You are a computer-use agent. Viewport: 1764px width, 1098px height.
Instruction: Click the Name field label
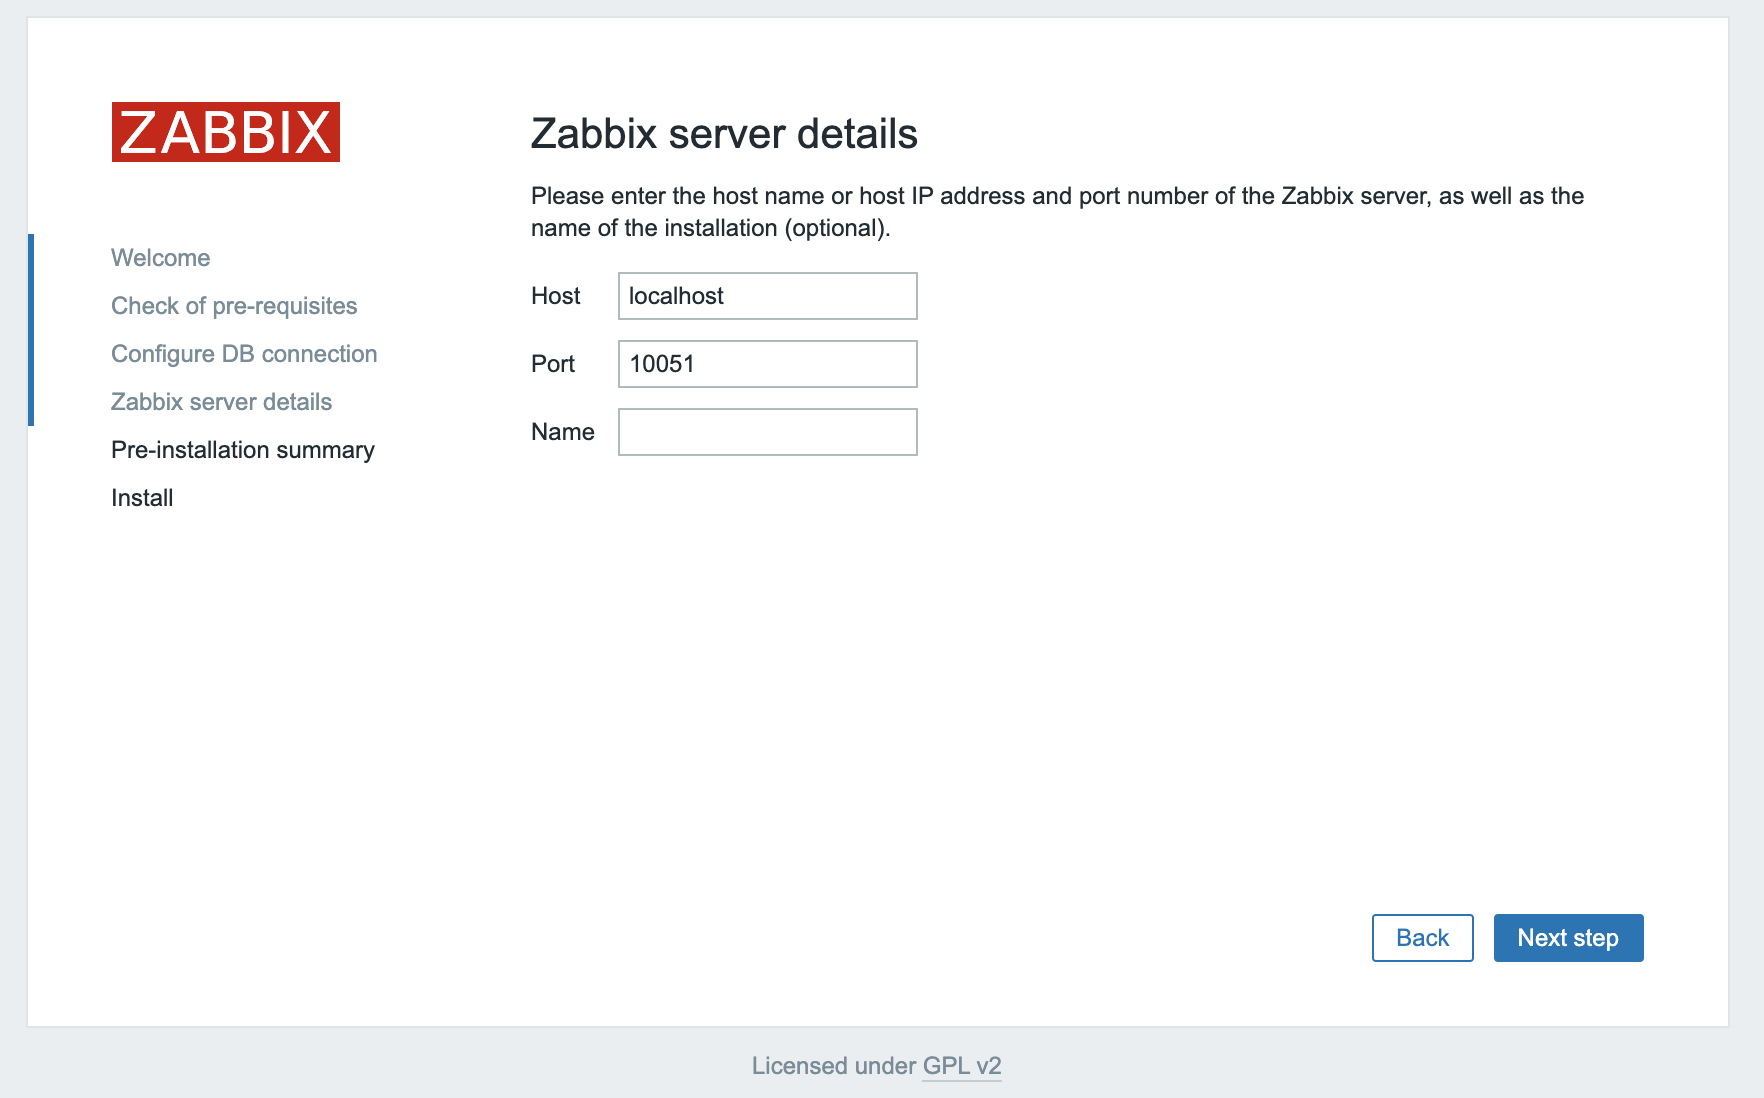point(562,432)
